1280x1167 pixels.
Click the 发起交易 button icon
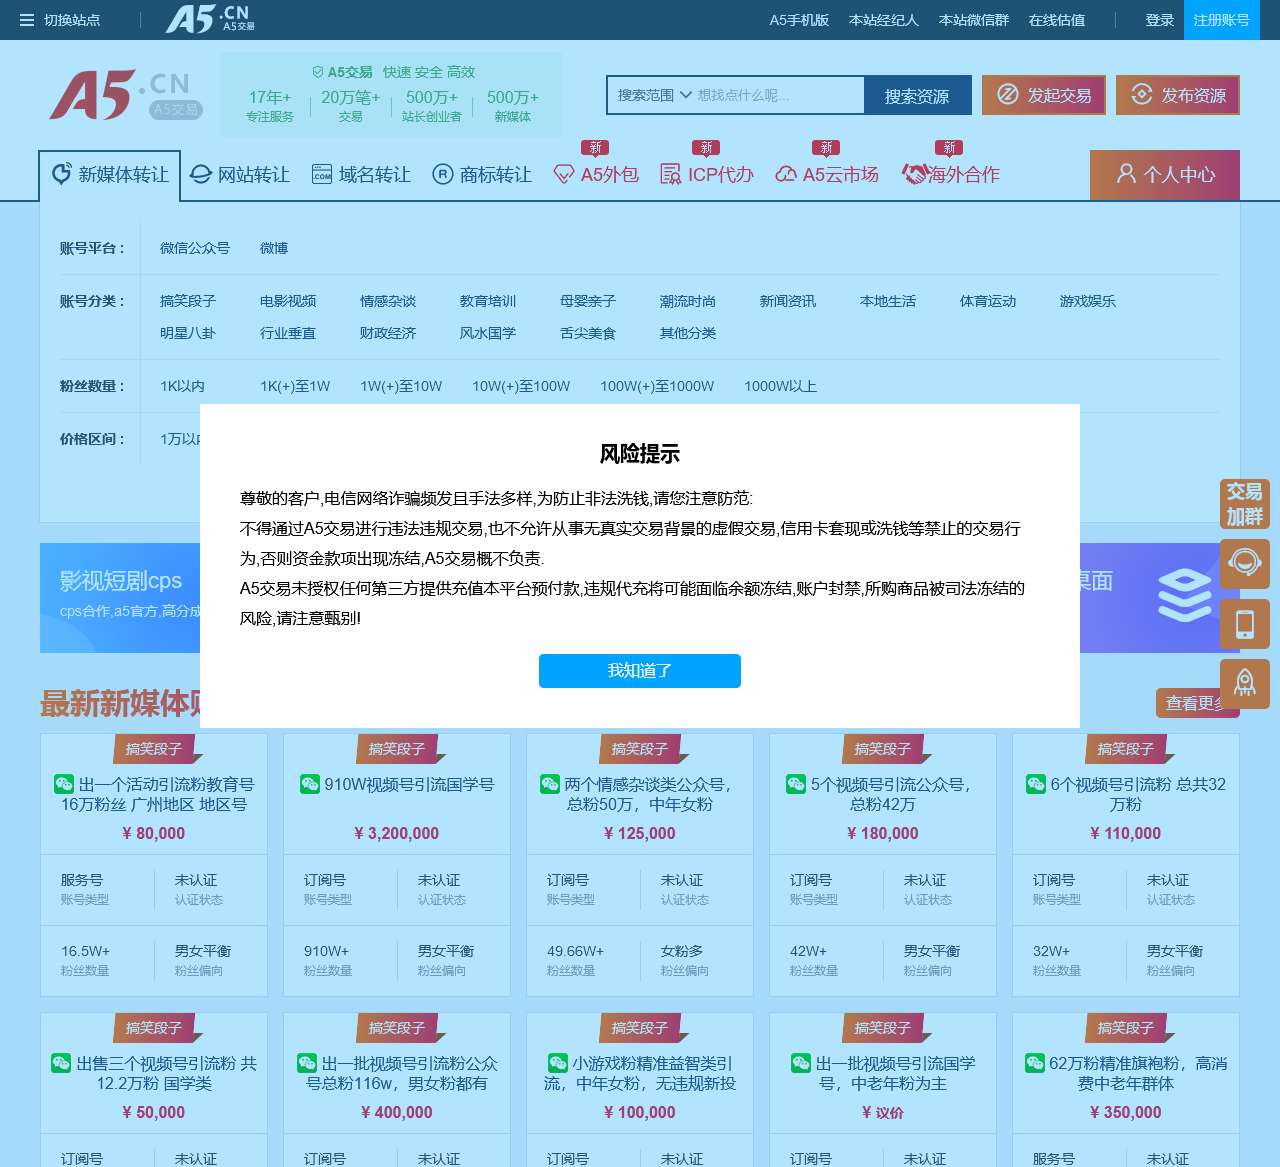[1008, 95]
